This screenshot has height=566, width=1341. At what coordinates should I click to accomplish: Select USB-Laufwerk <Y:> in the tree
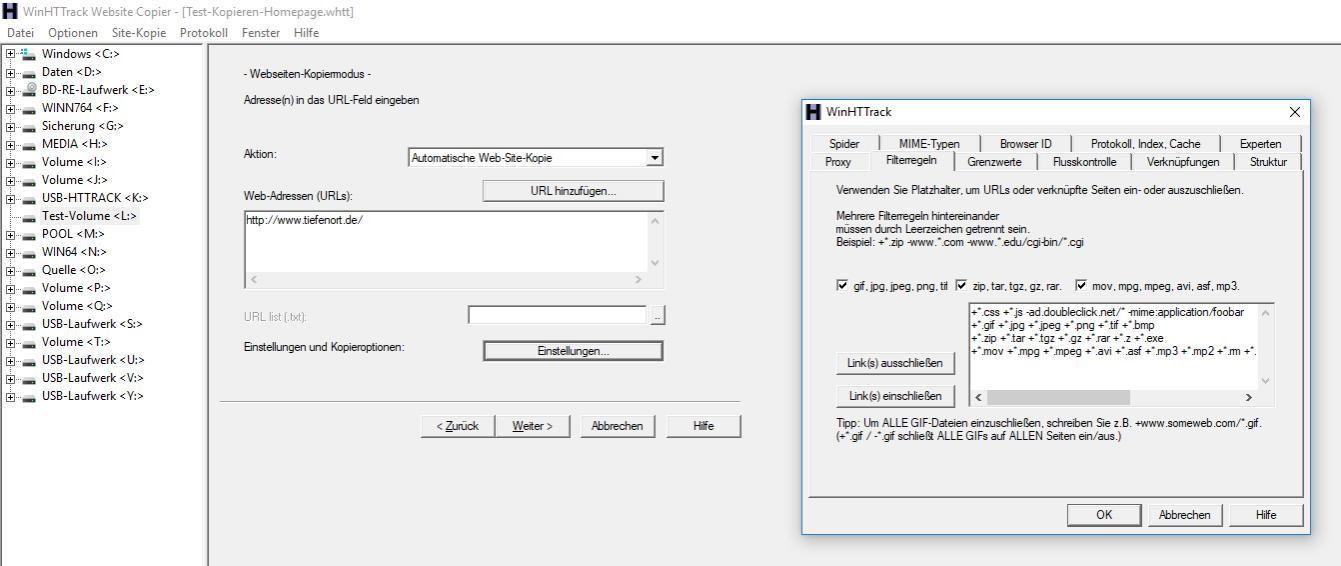coord(92,396)
